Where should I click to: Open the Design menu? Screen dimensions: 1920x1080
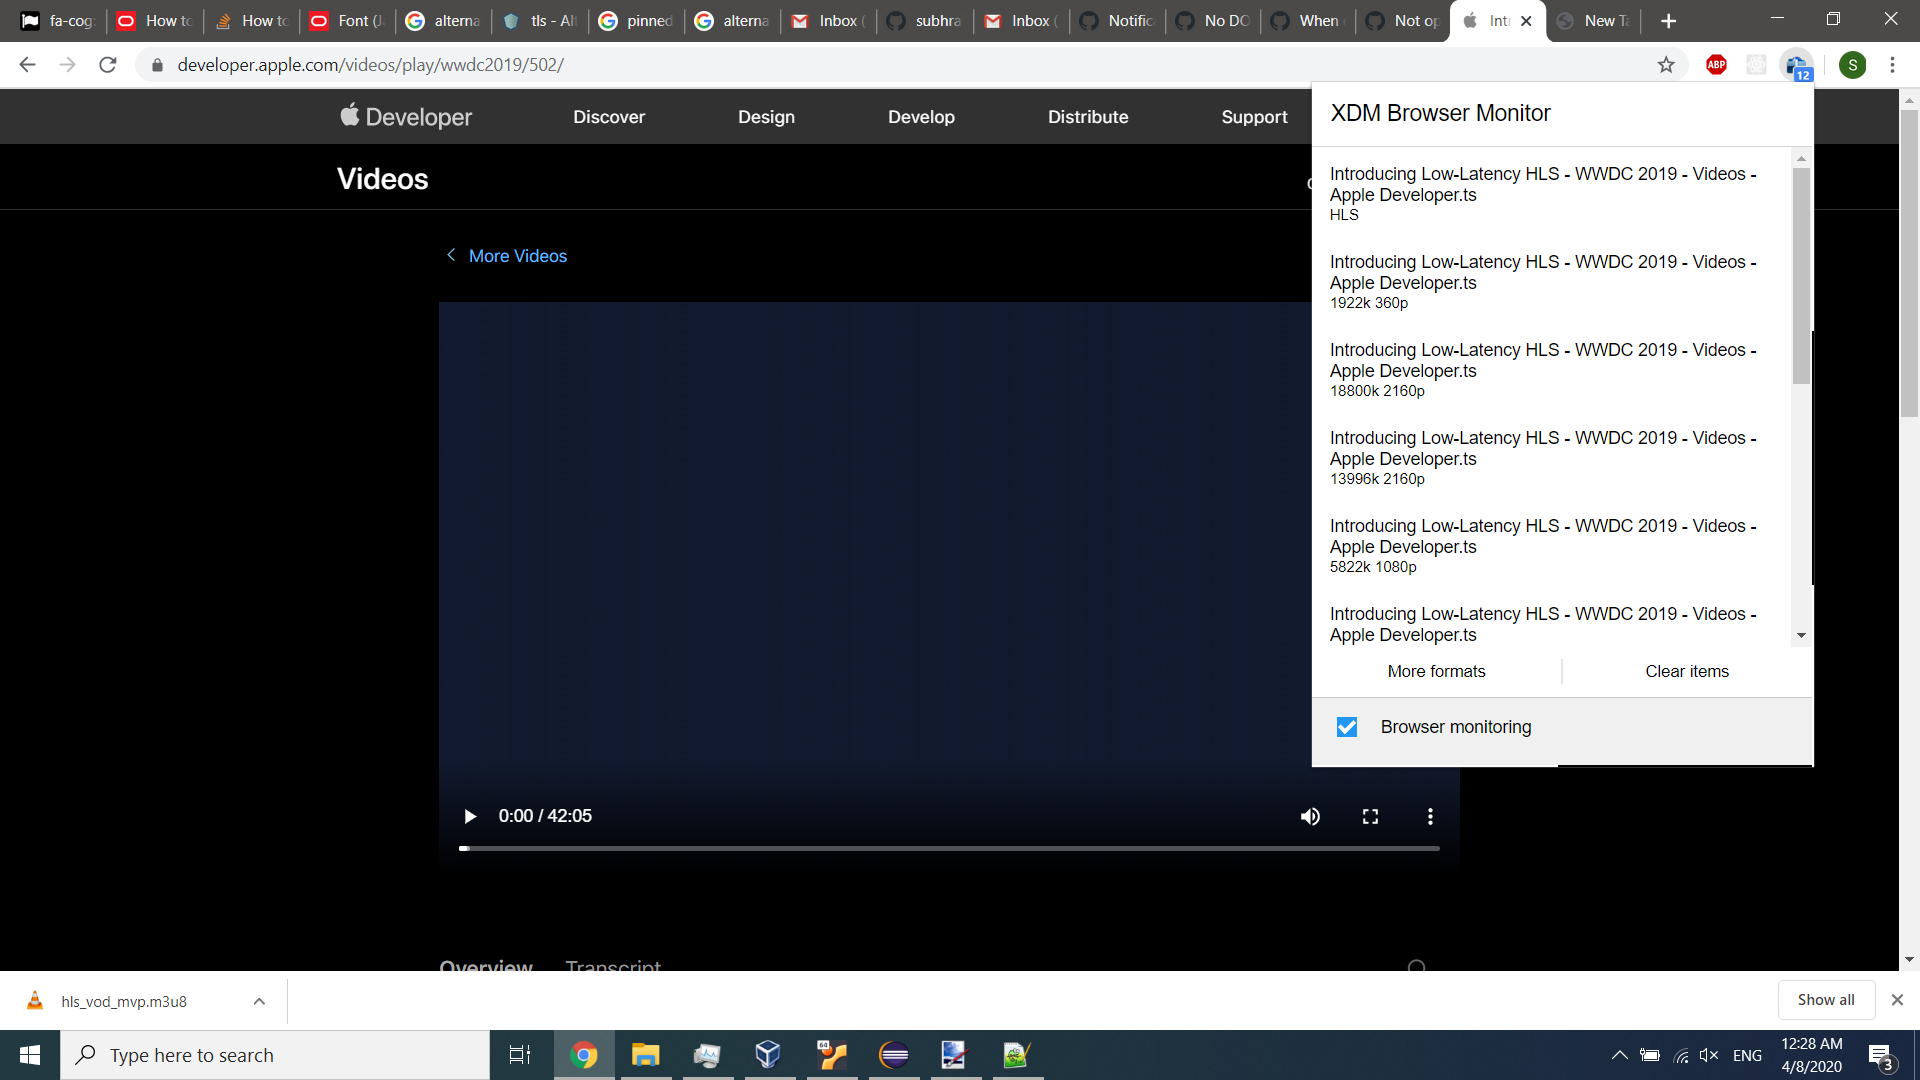[766, 117]
